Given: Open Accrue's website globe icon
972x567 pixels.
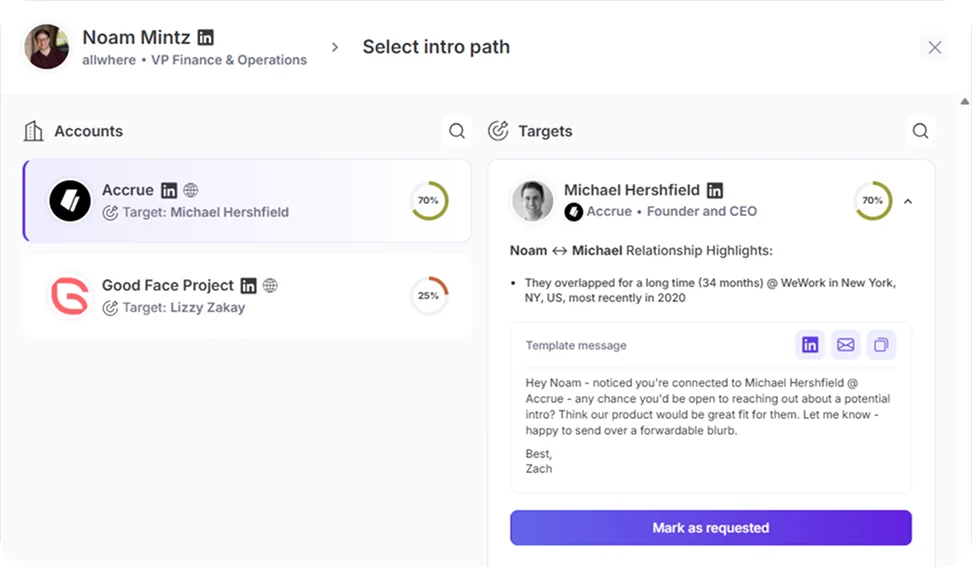Looking at the screenshot, I should click(x=191, y=190).
